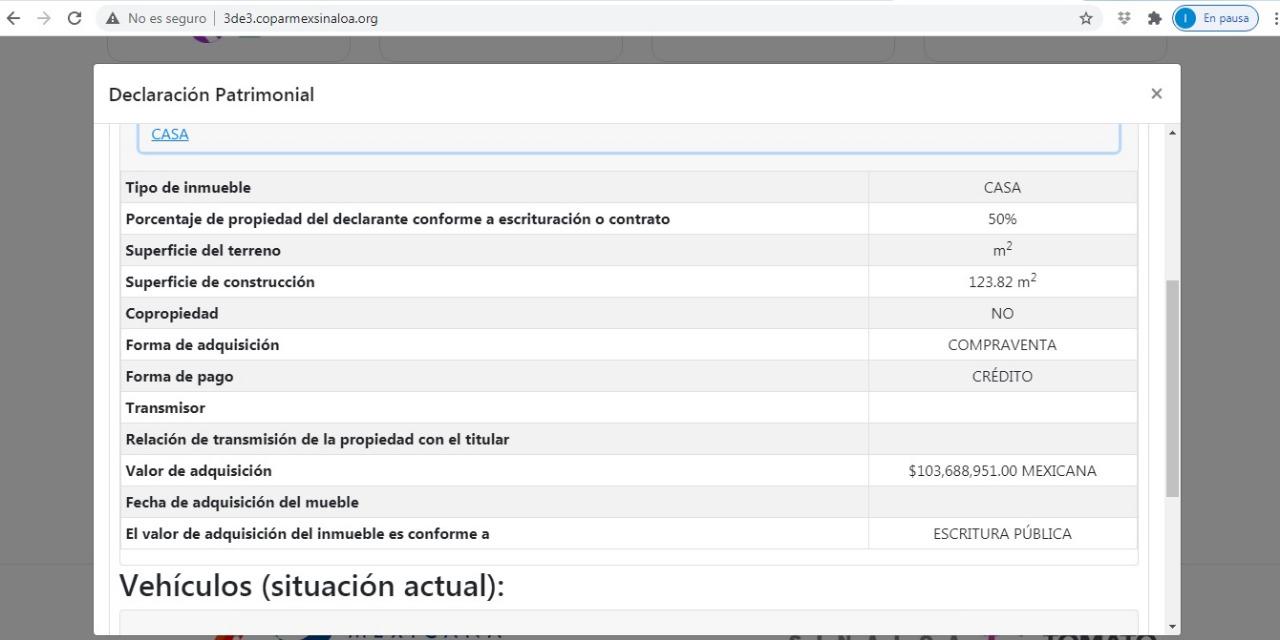Click the 'Declaración Patrimonial' modal title
The image size is (1280, 640).
point(211,95)
